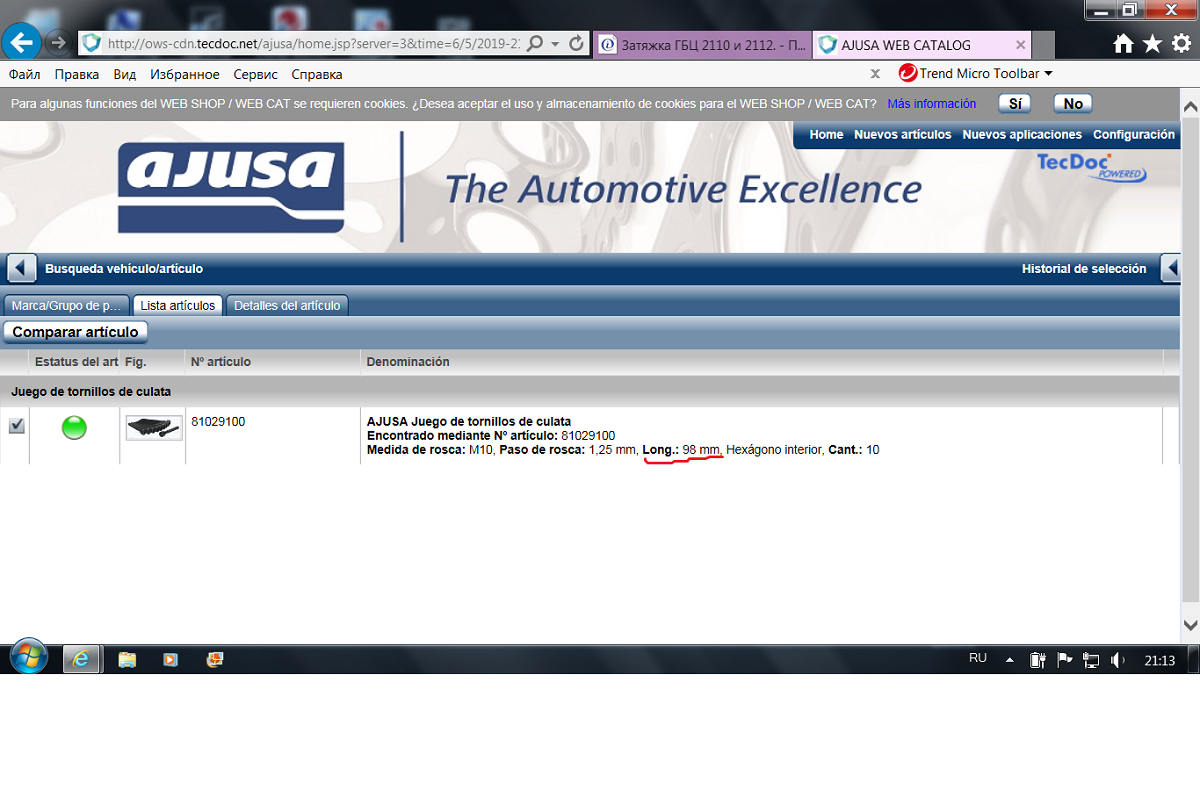Image resolution: width=1200 pixels, height=790 pixels.
Task: Click the page scrollbar up arrow
Action: [1190, 107]
